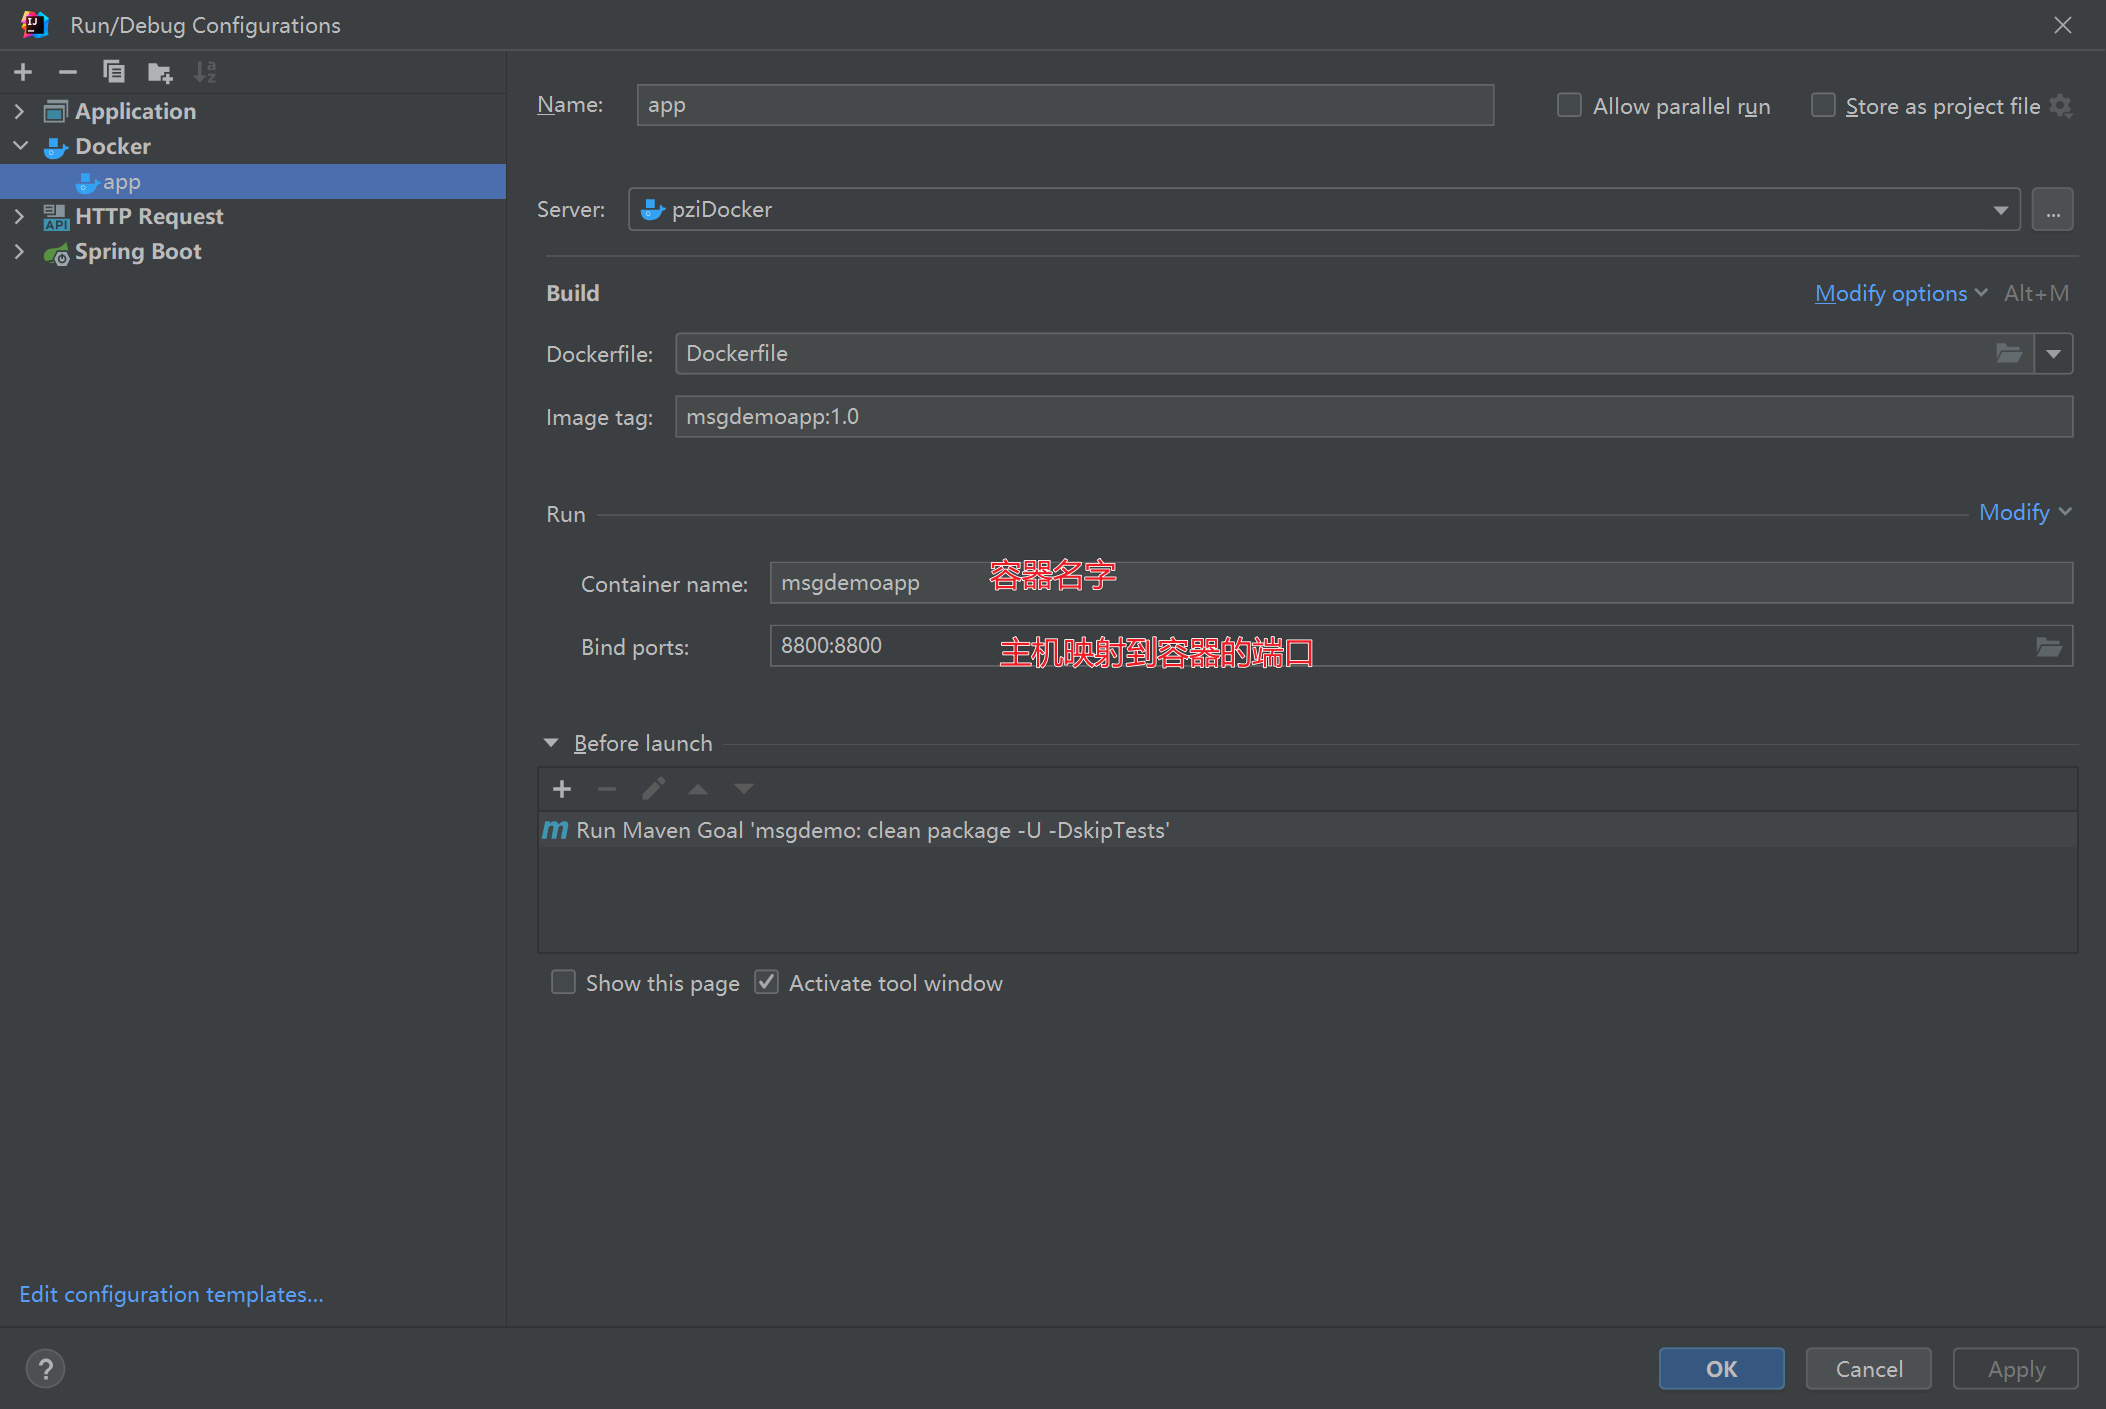Sort configurations alphabetically
Viewport: 2106px width, 1409px height.
click(205, 72)
